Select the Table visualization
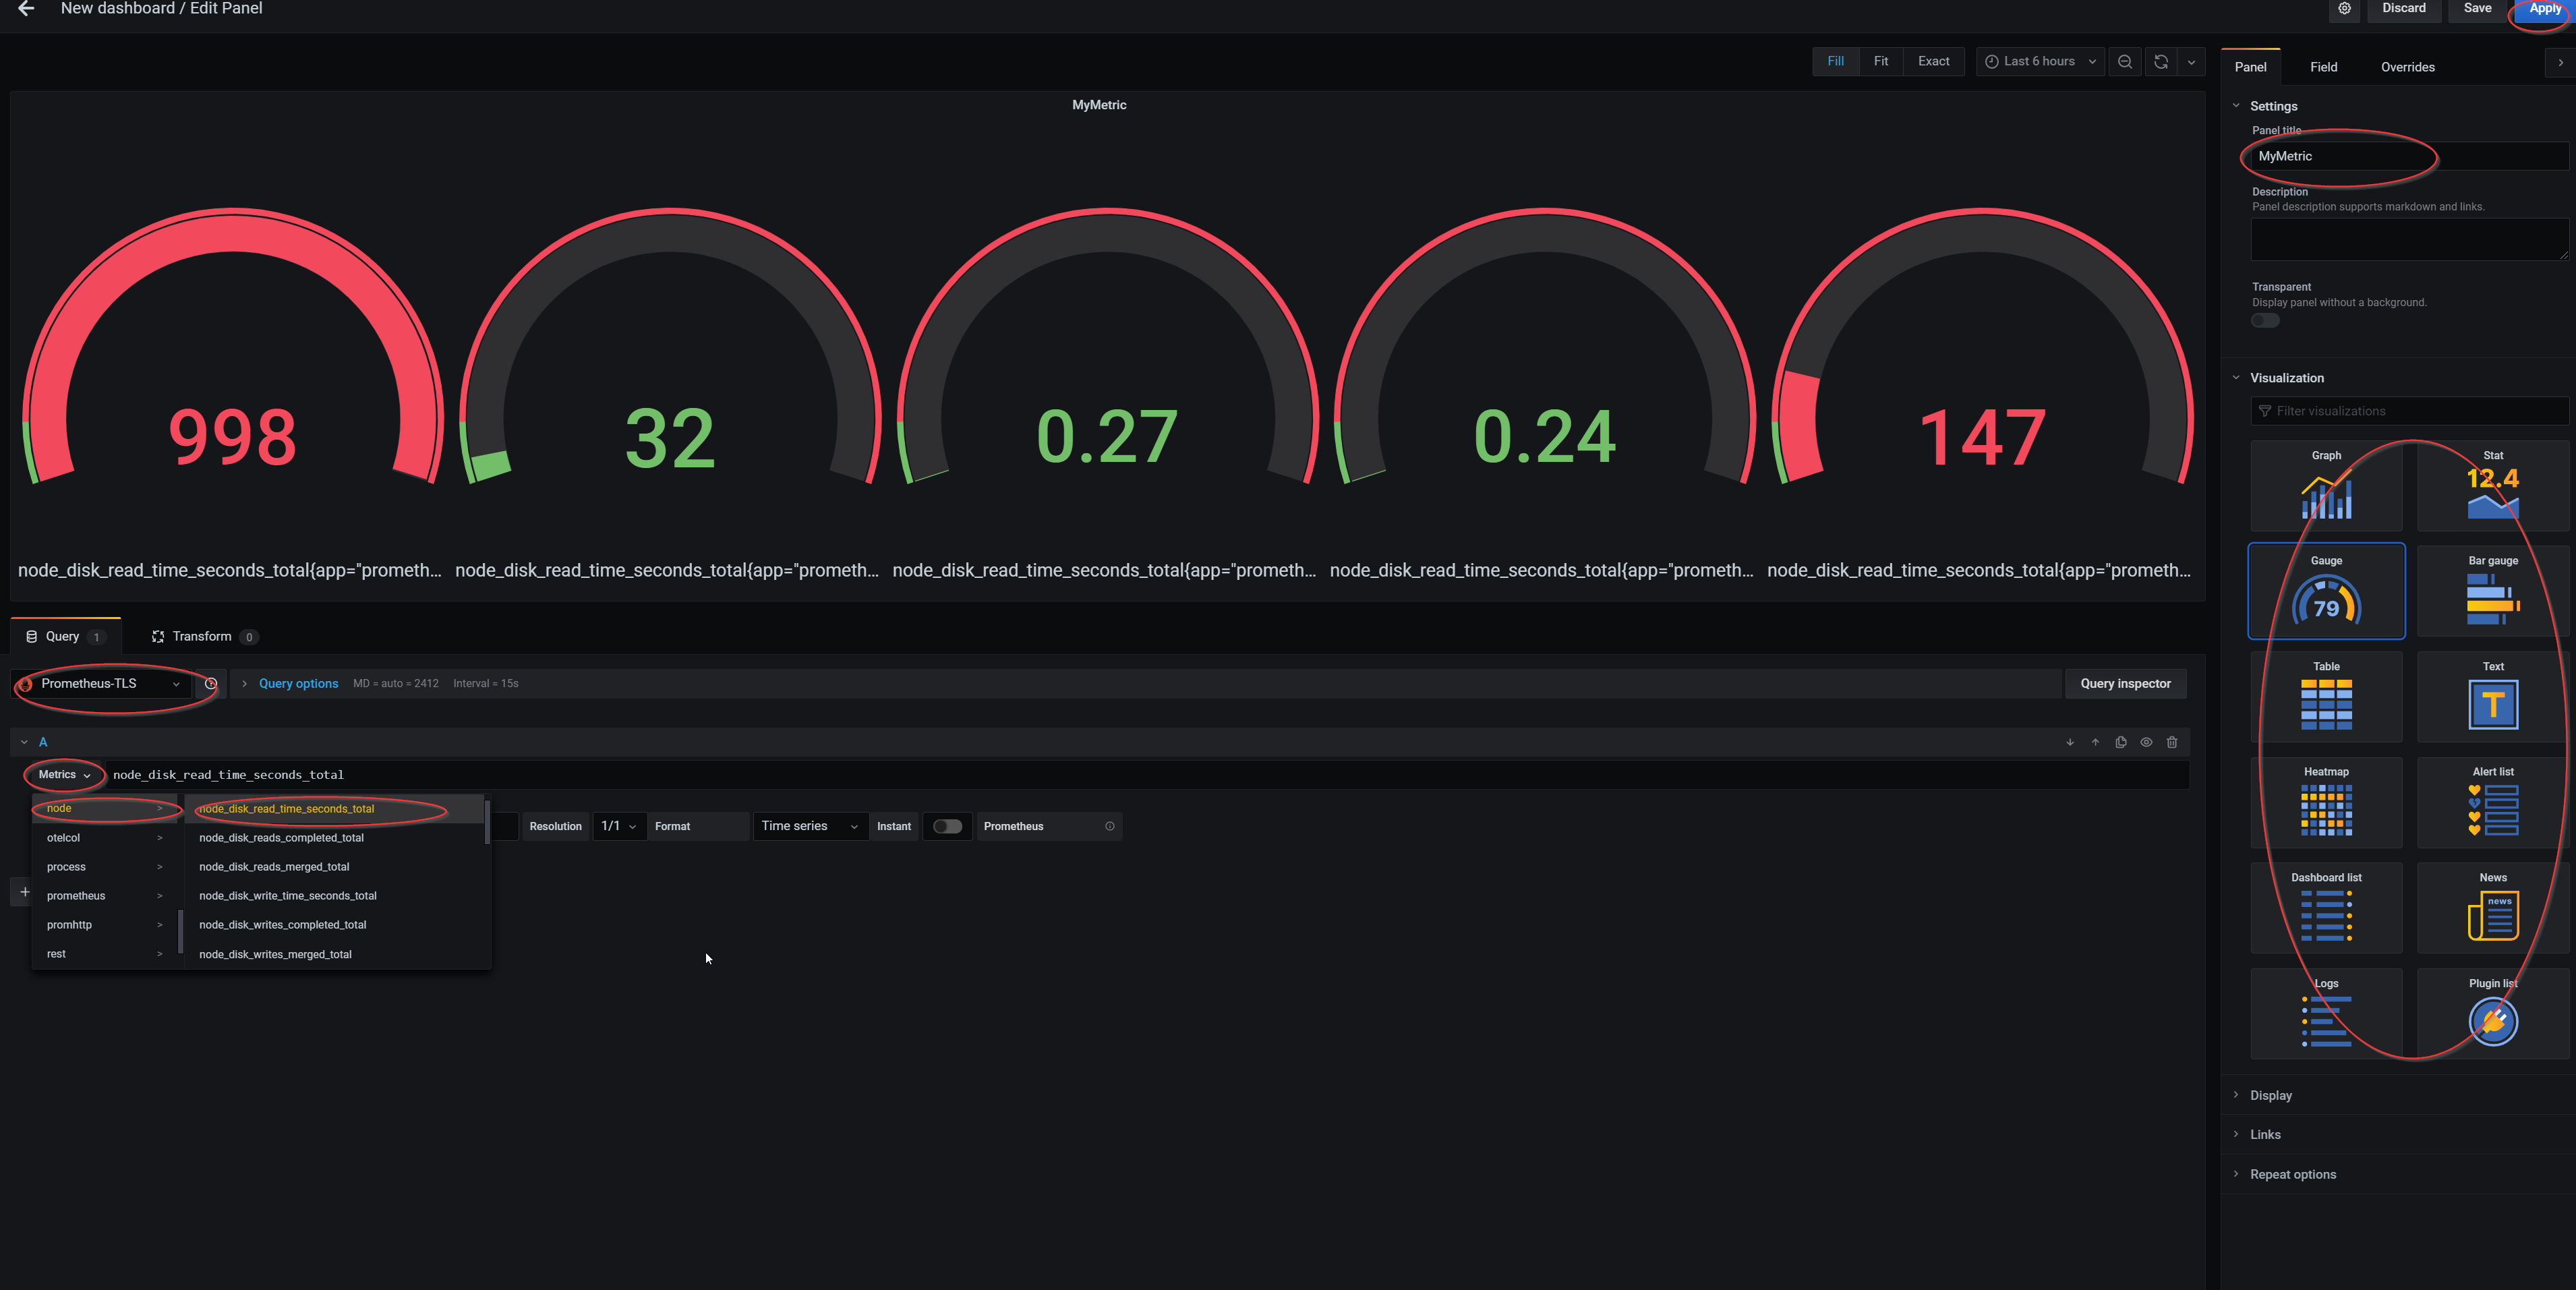Screen dimensions: 2576x1290 (x=2326, y=697)
